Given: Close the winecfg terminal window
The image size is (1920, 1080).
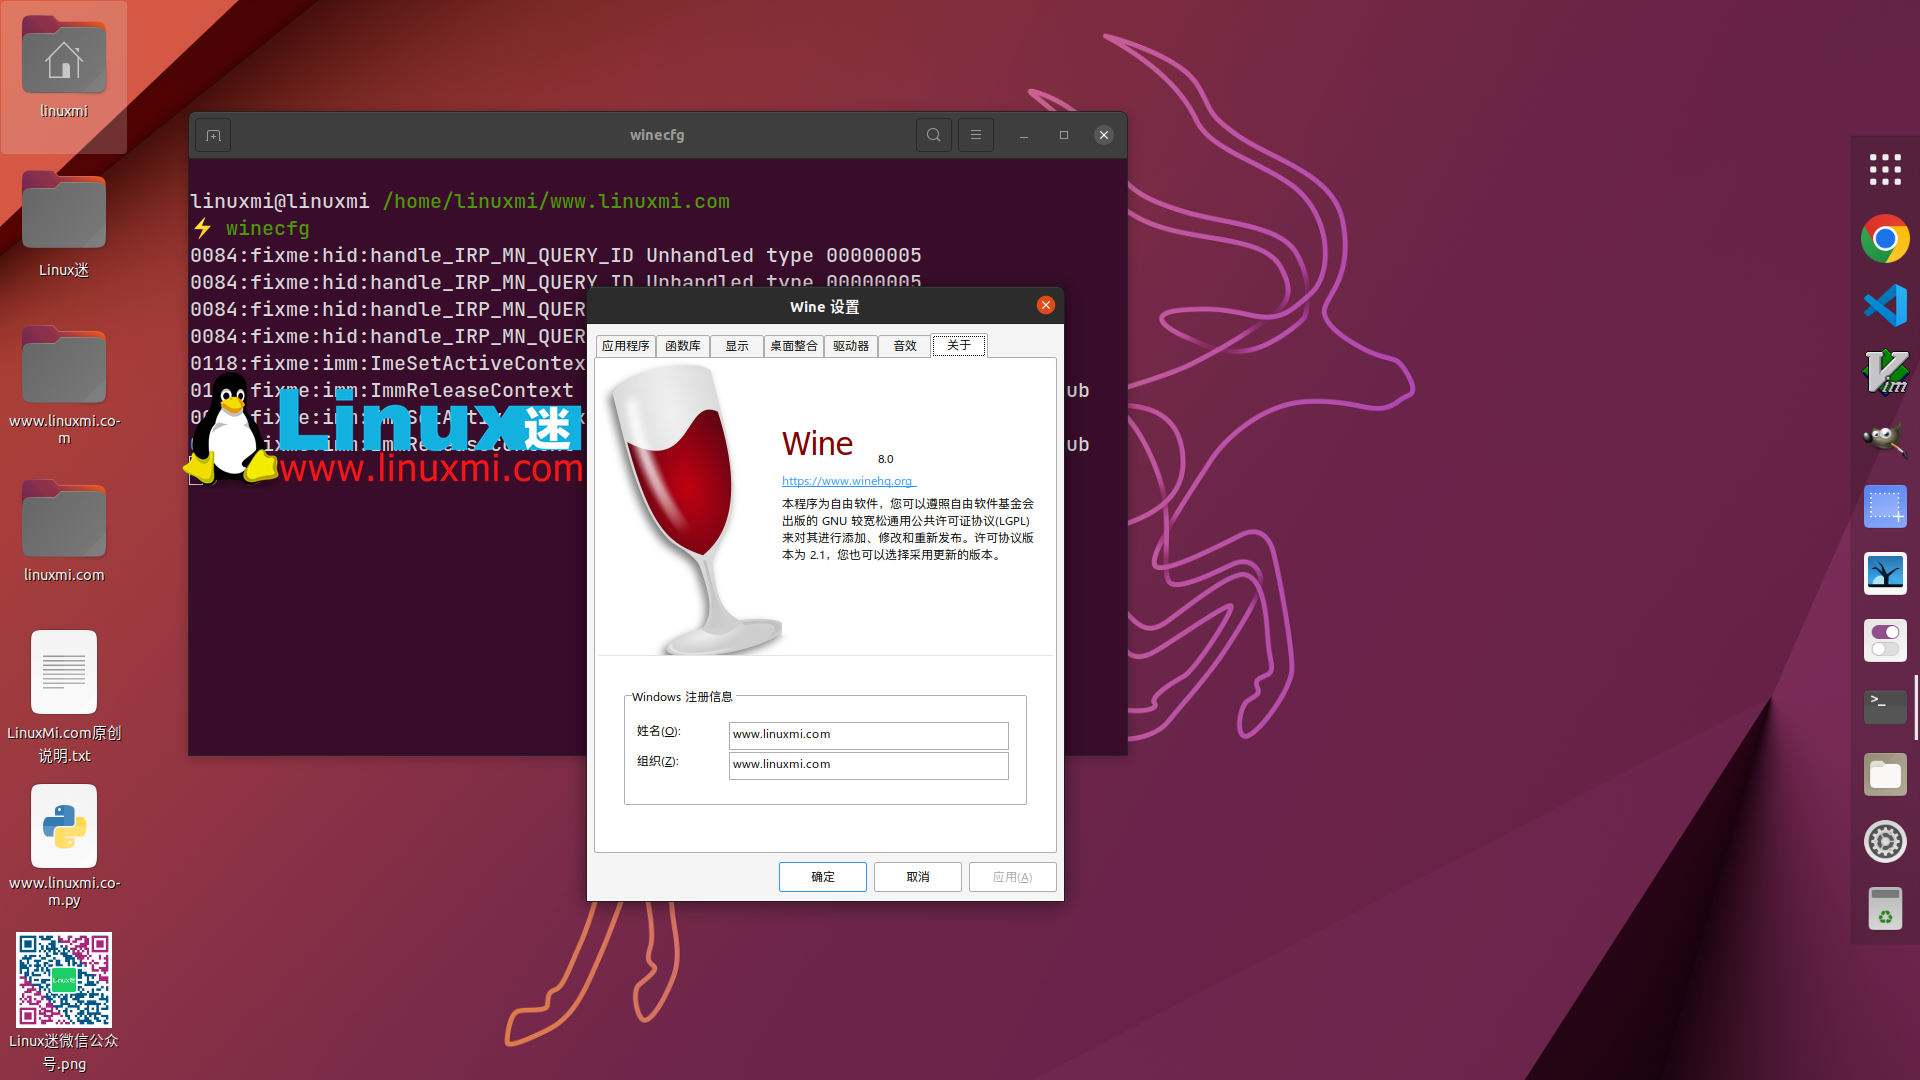Looking at the screenshot, I should pyautogui.click(x=1104, y=135).
